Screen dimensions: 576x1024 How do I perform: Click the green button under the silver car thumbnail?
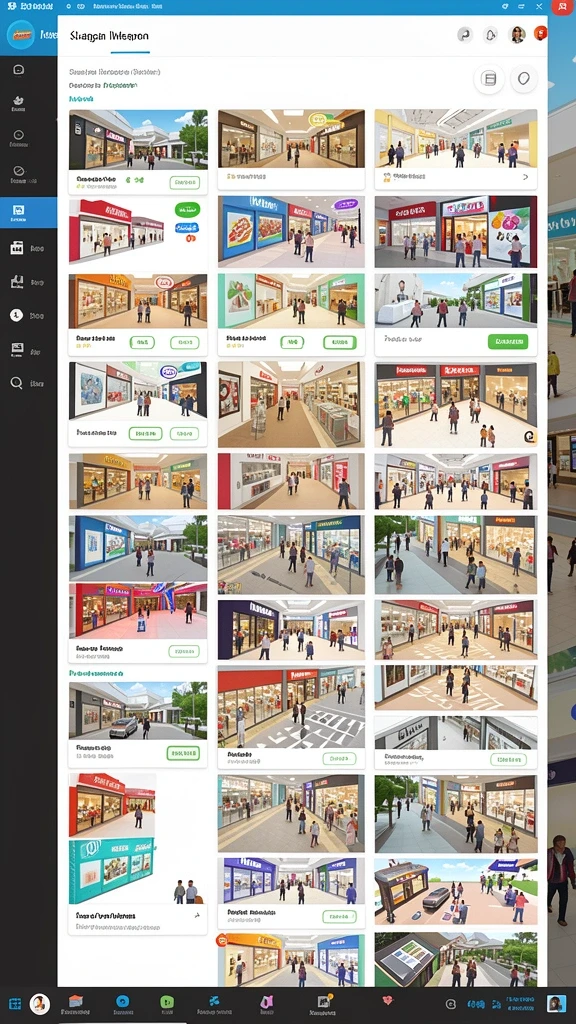[183, 754]
